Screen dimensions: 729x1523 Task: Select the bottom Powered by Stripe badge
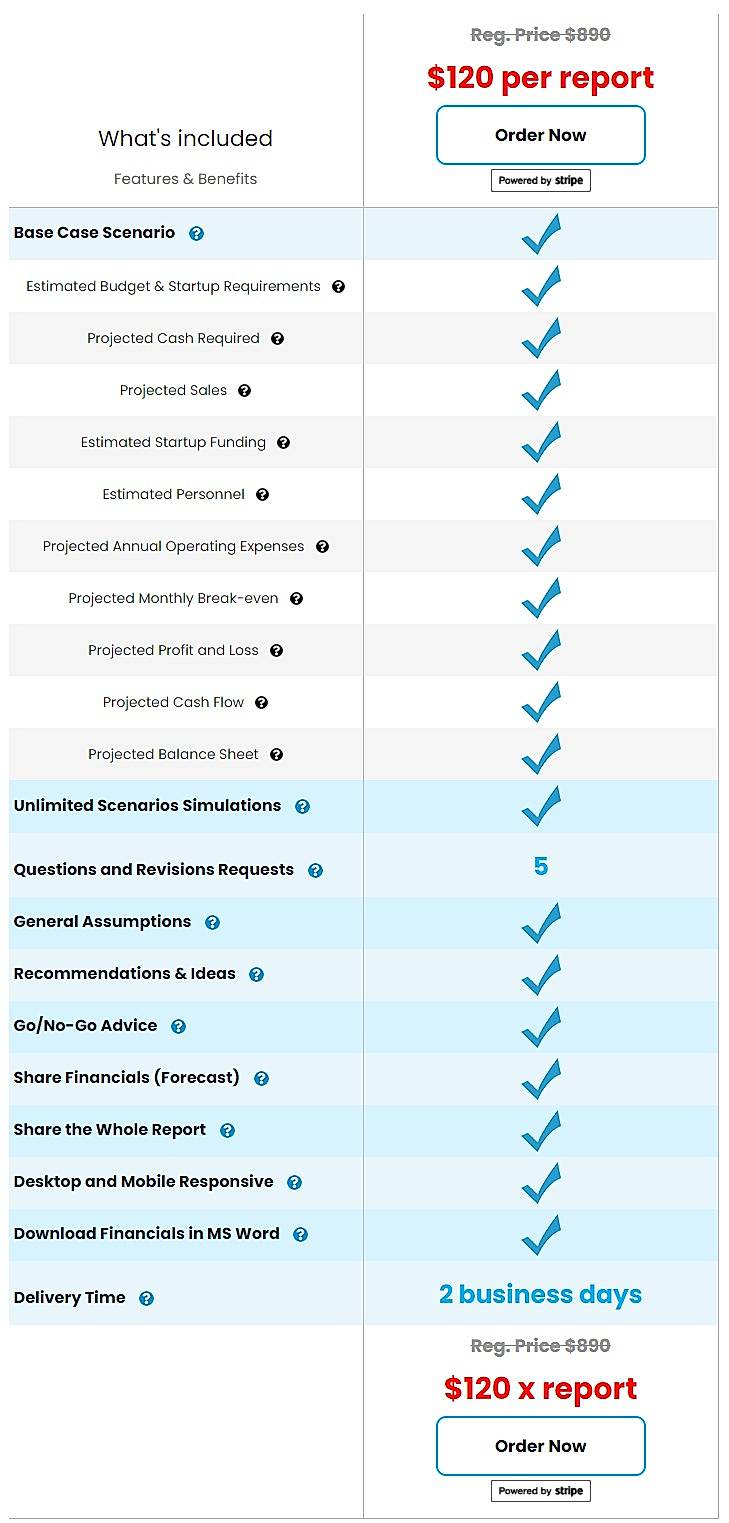click(540, 1490)
